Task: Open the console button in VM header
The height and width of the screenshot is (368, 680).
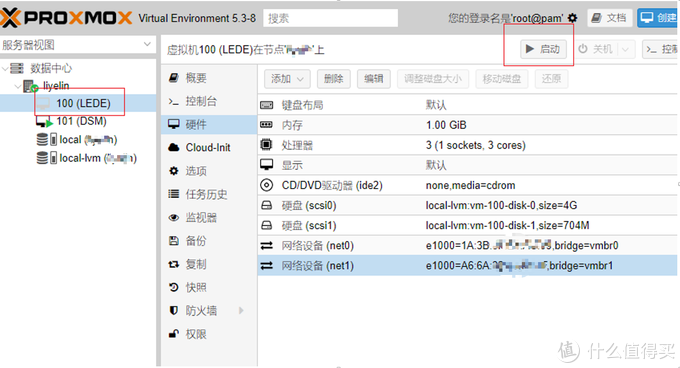Action: [660, 49]
